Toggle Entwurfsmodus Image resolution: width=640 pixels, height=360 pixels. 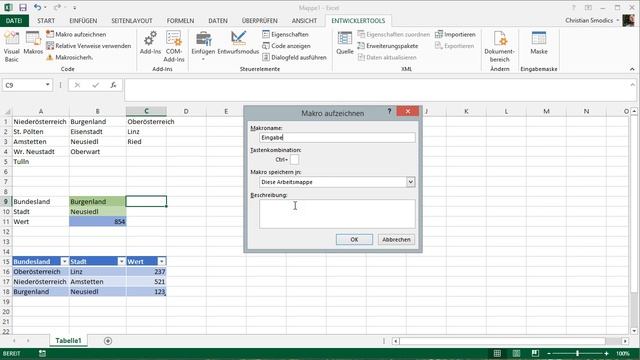tap(238, 43)
